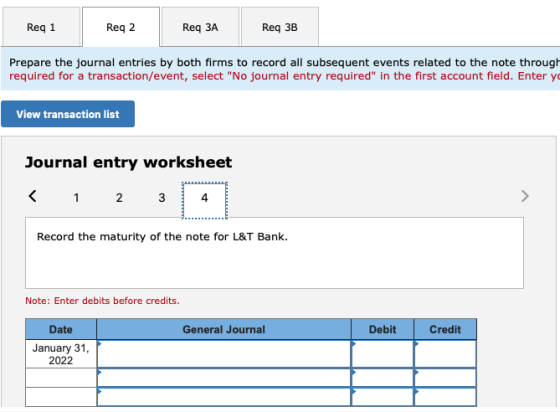Viewport: 560px width, 412px height.
Task: Click the 'Record the maturity of the note' description
Action: pyautogui.click(x=162, y=237)
